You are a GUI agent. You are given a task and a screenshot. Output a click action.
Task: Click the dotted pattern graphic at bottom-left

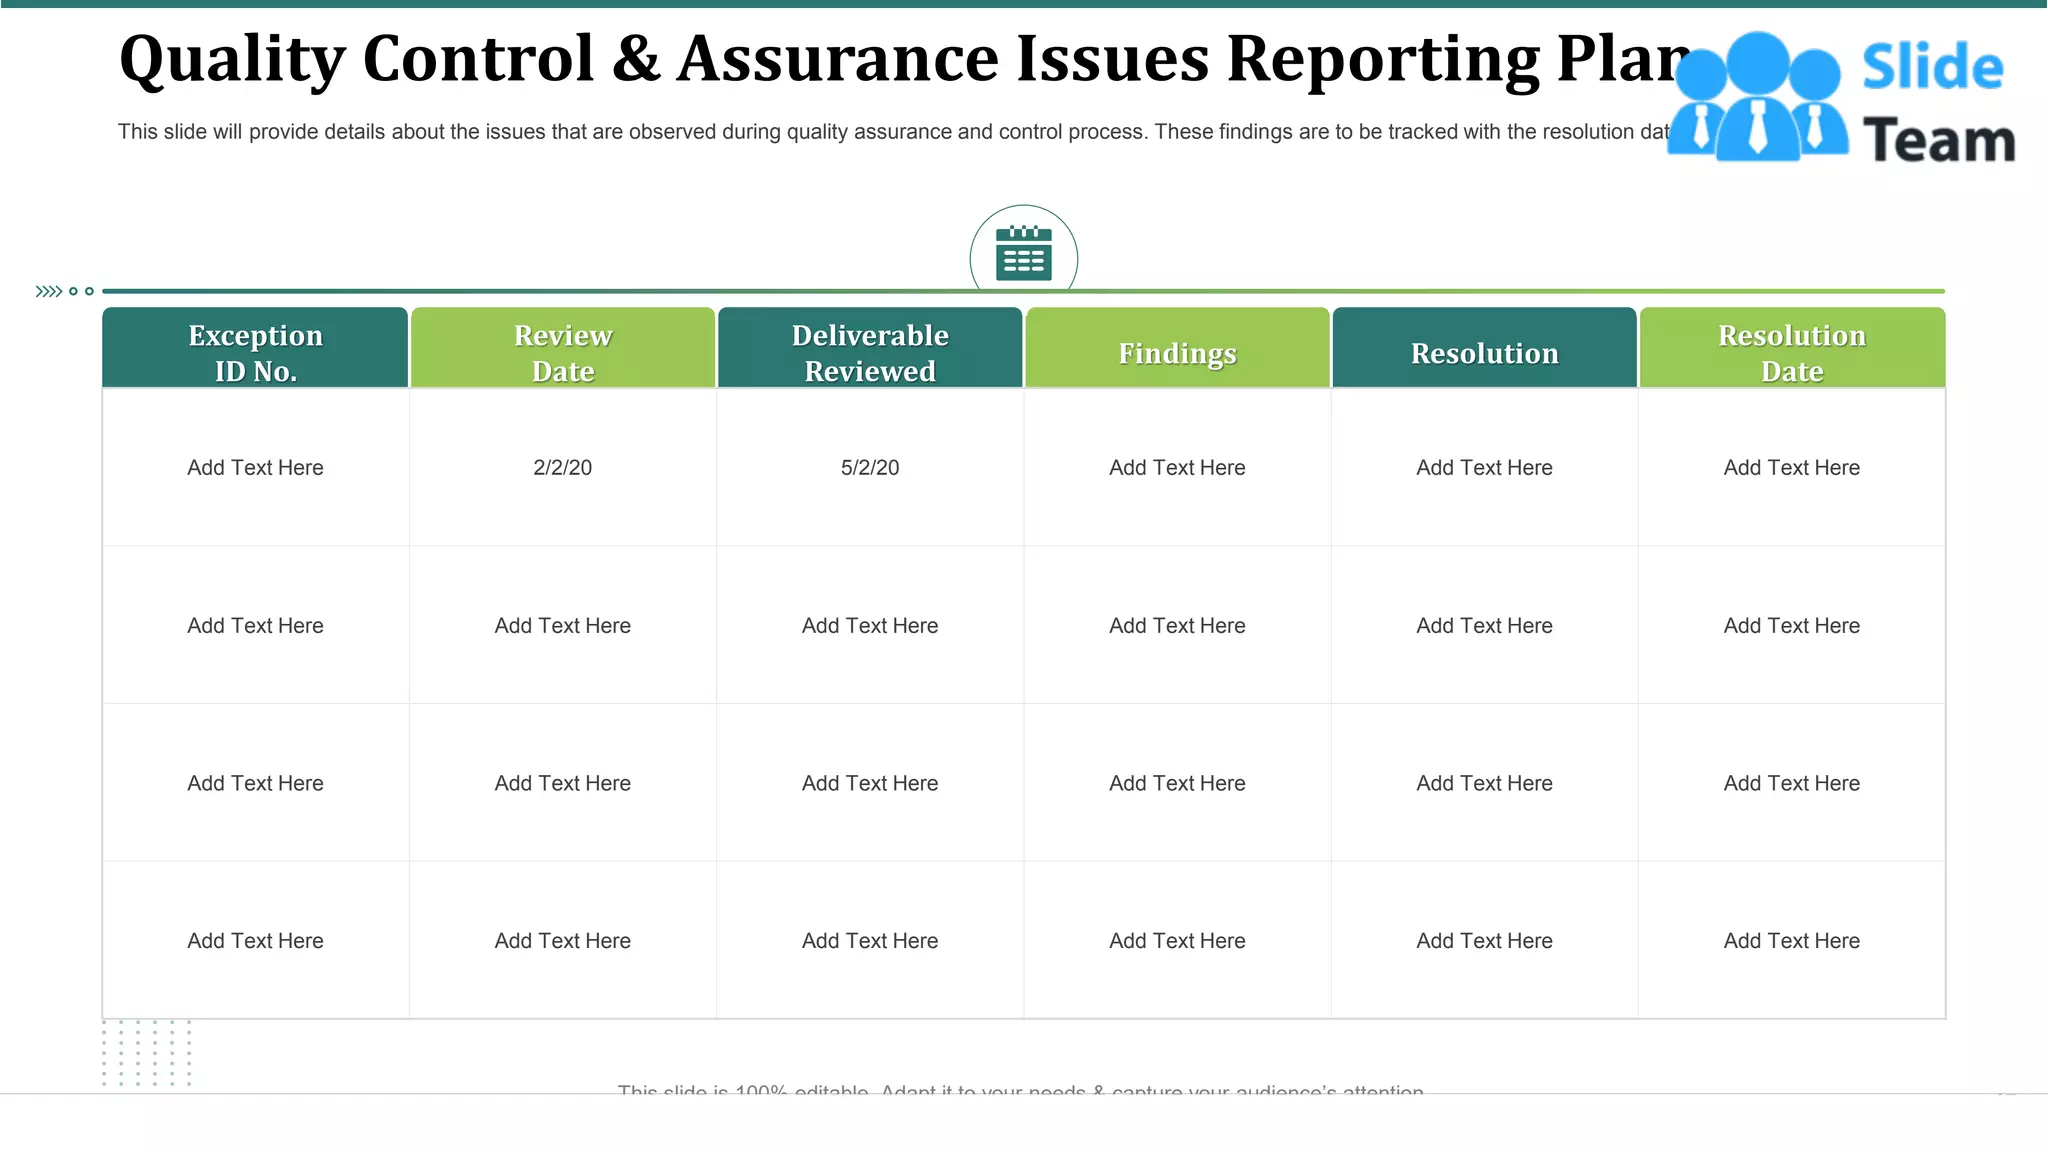146,1052
